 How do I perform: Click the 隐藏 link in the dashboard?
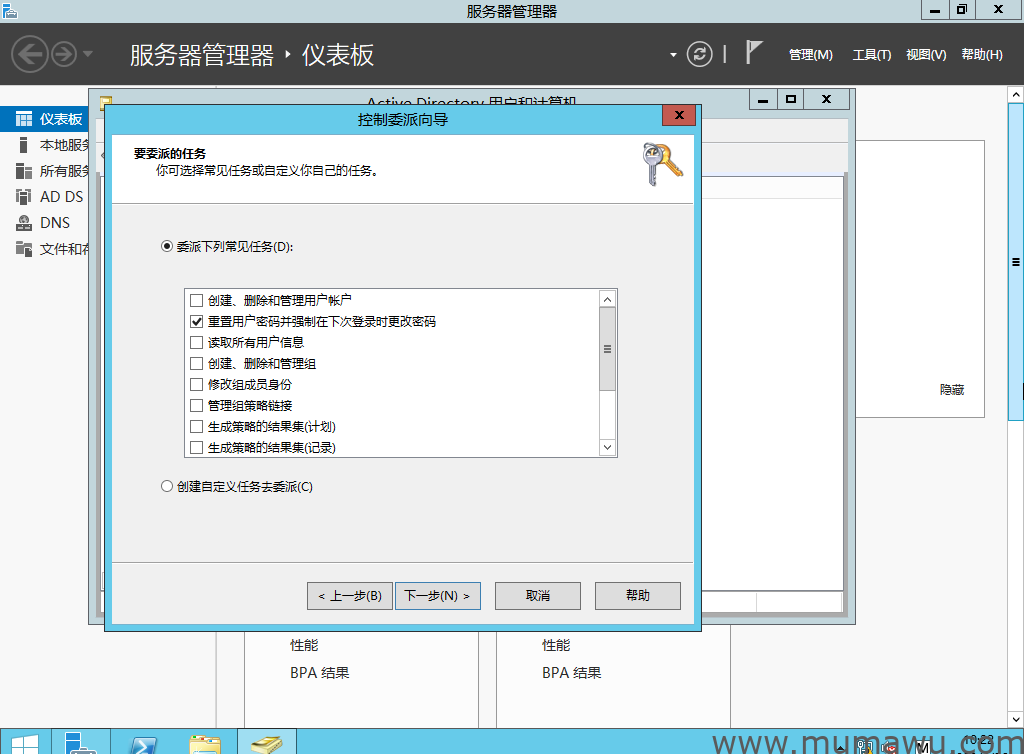(952, 390)
